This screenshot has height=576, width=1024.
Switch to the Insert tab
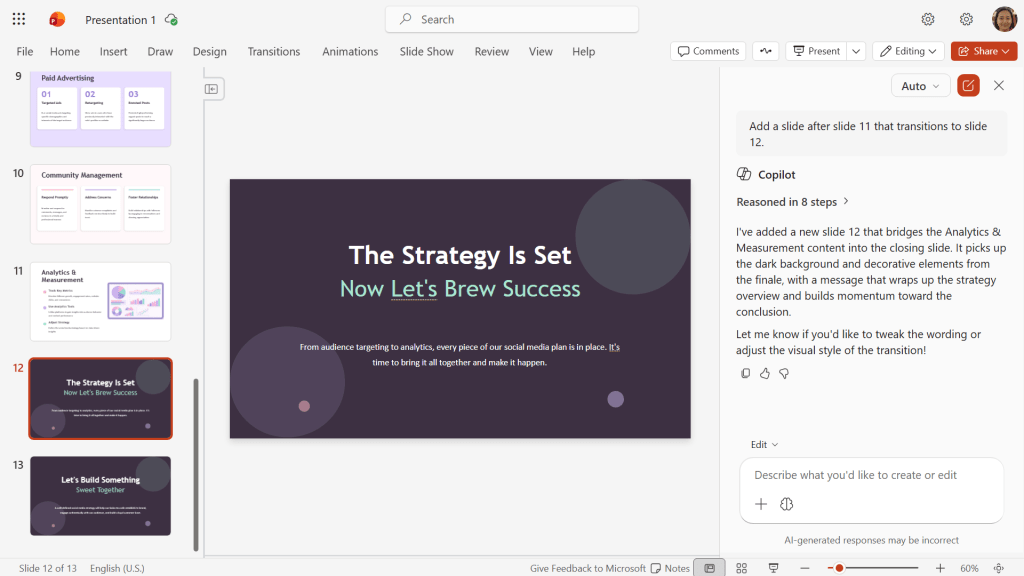click(x=114, y=52)
